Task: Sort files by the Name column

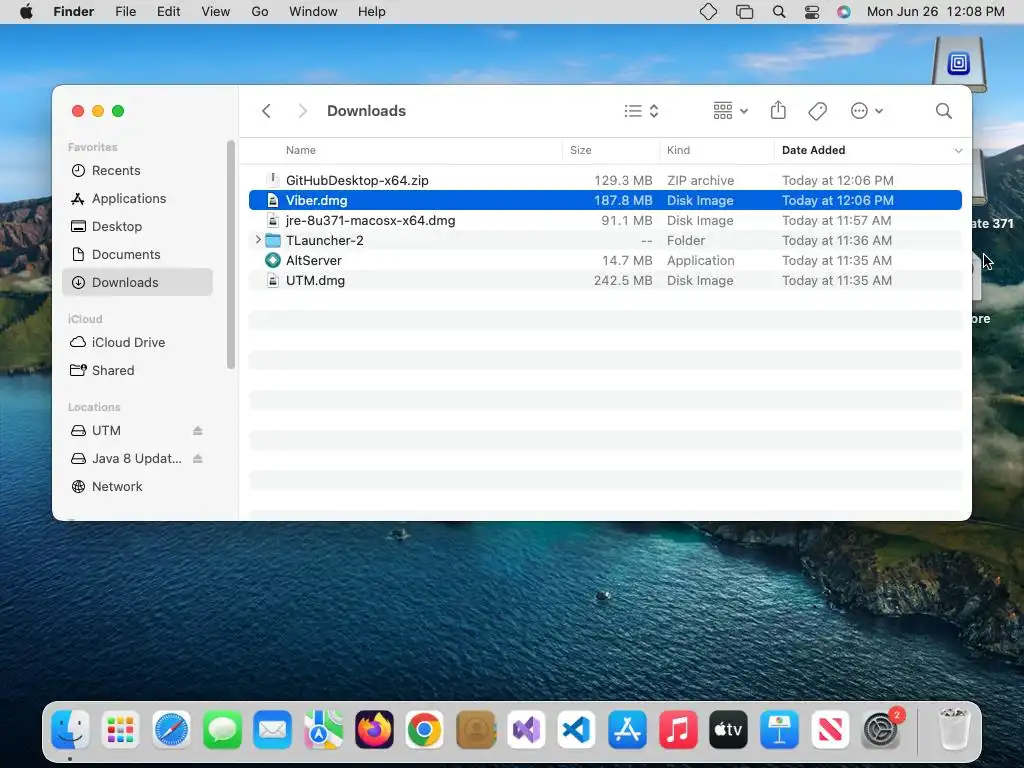Action: (301, 150)
